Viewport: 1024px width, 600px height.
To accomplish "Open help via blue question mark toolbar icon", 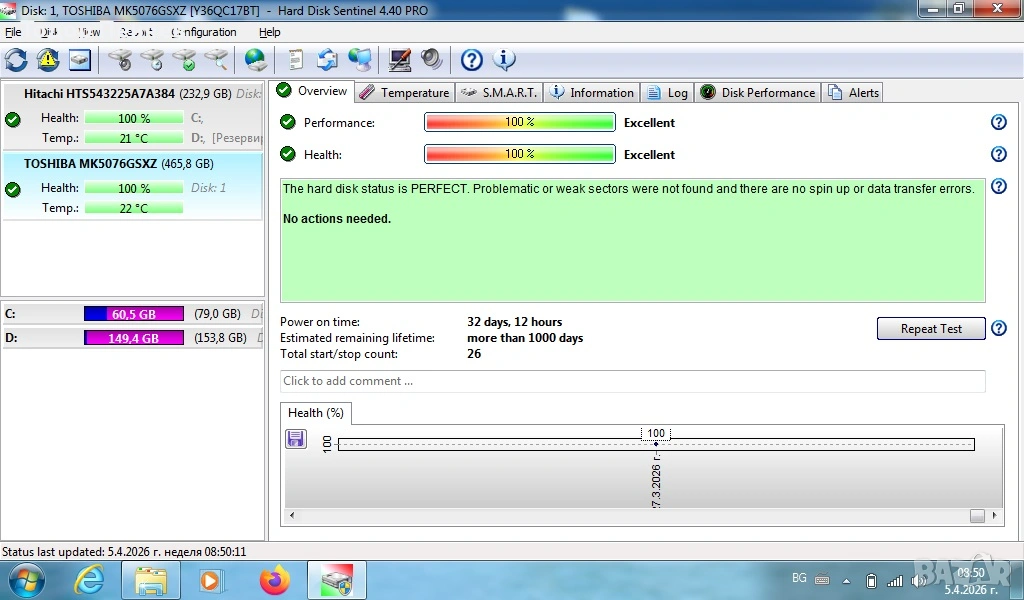I will click(x=471, y=60).
